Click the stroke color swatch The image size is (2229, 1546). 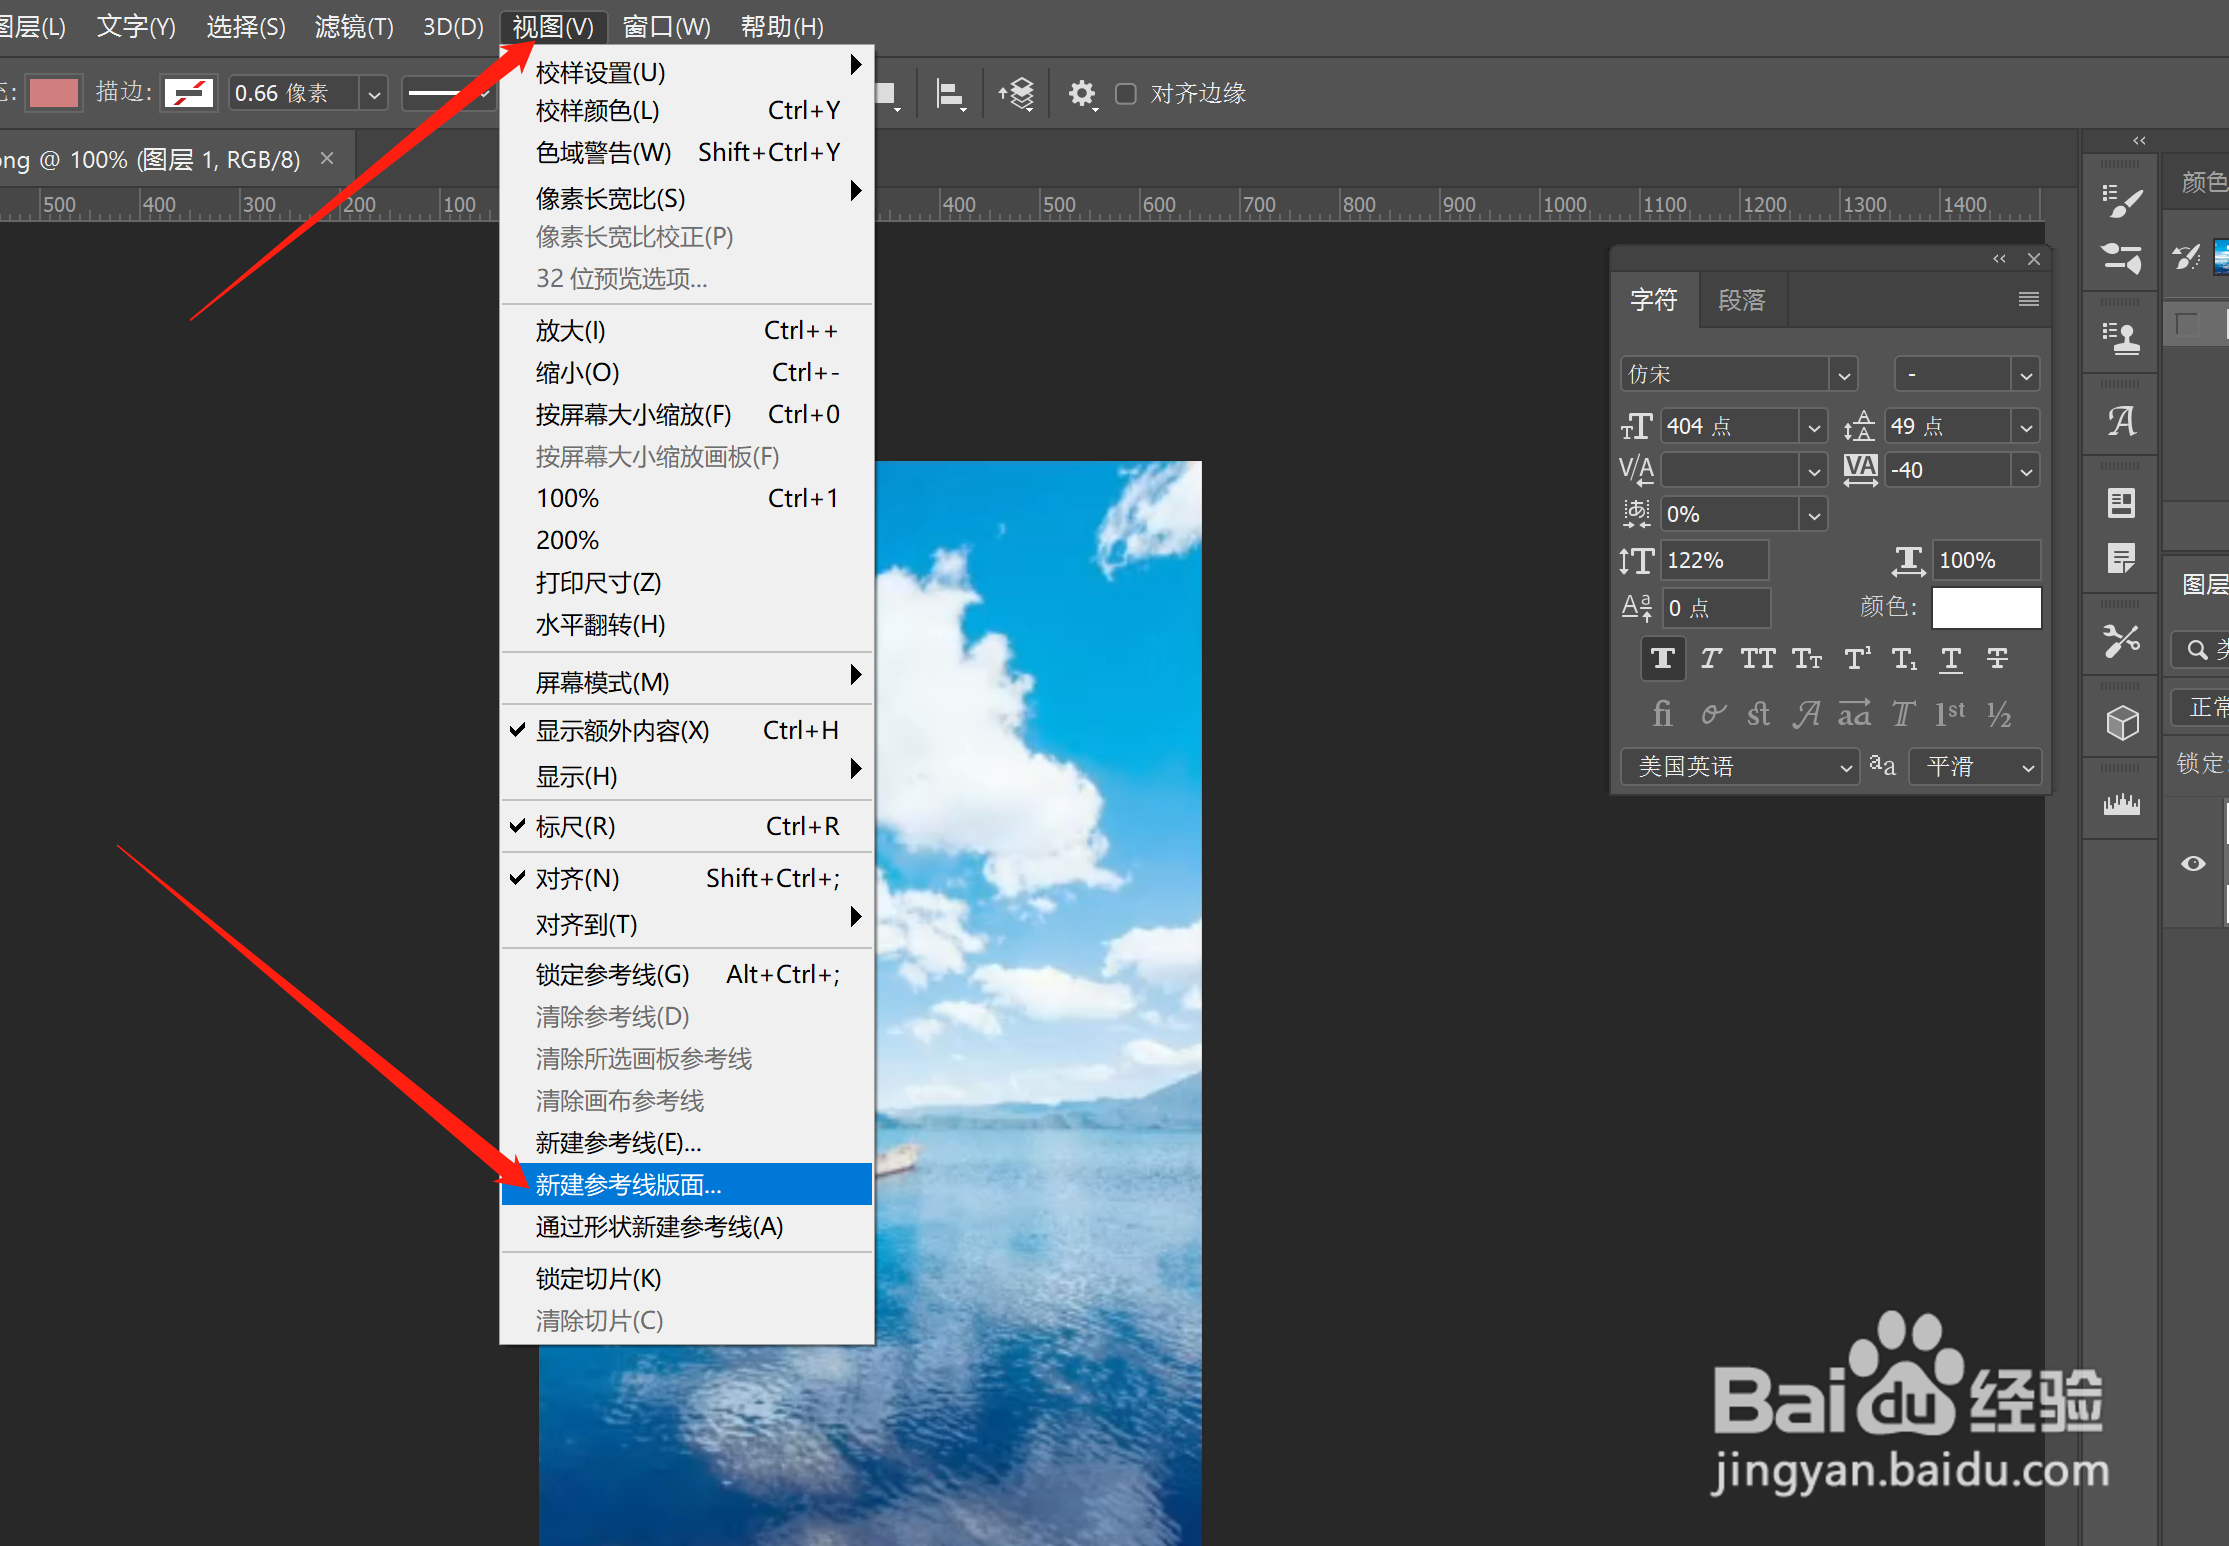point(189,94)
